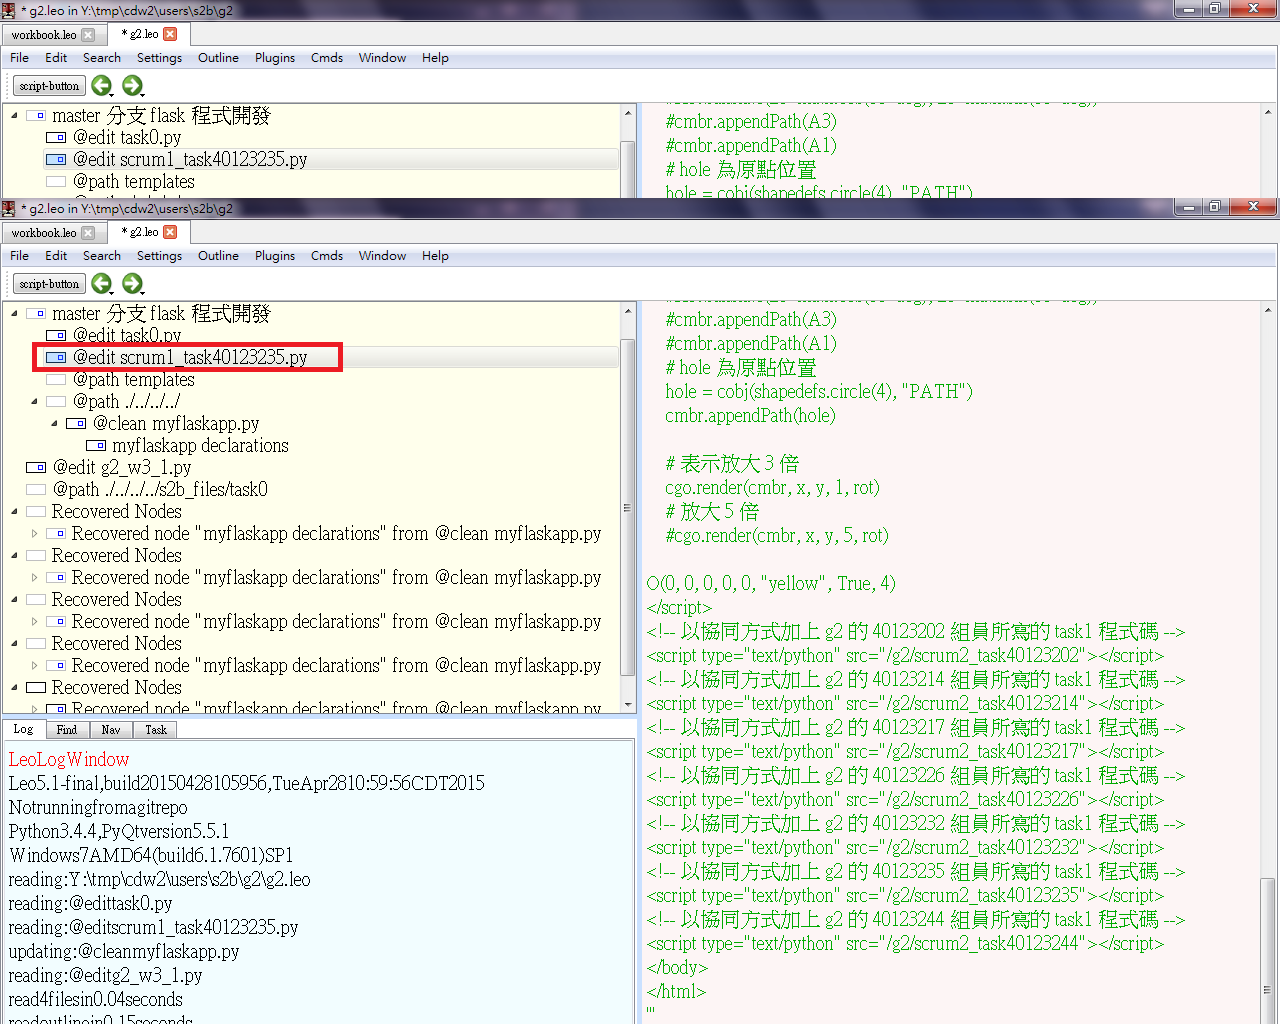Click the 'O(0, 0, 0, 0, 0, "yellow", True, 4)' line
1280x1024 pixels.
click(x=771, y=584)
